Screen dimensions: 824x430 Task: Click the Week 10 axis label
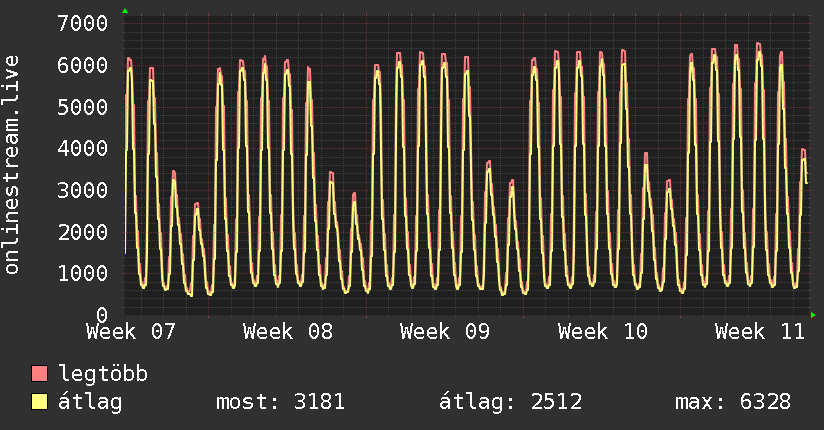602,332
